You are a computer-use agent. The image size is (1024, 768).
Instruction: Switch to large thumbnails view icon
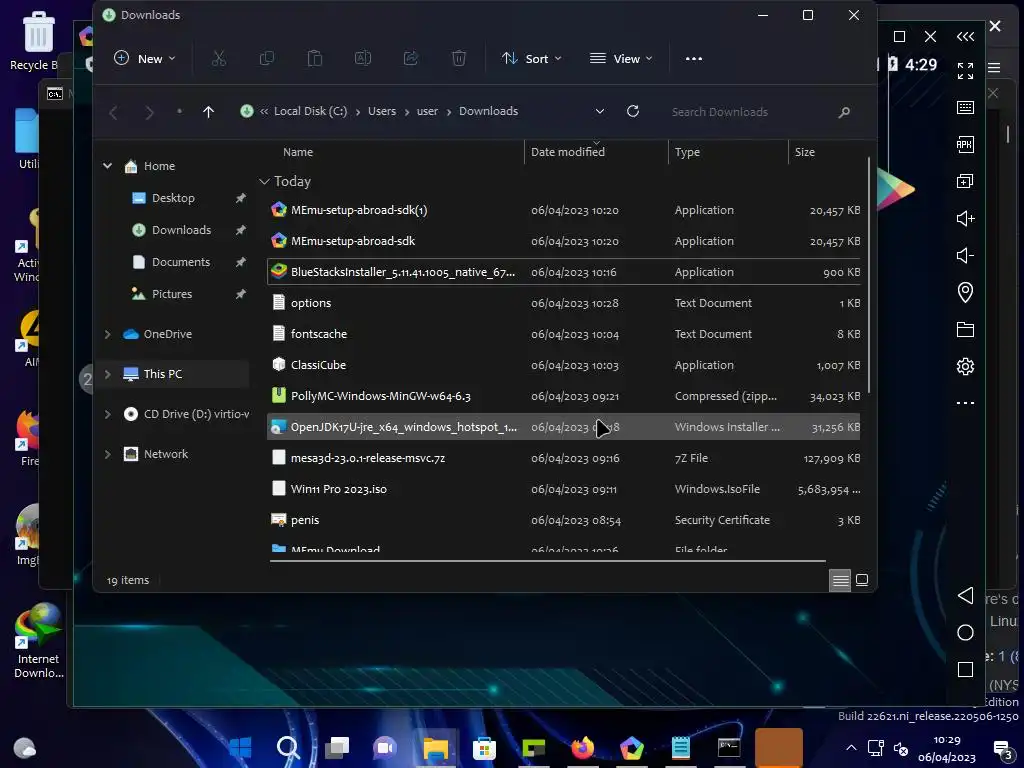tap(862, 580)
